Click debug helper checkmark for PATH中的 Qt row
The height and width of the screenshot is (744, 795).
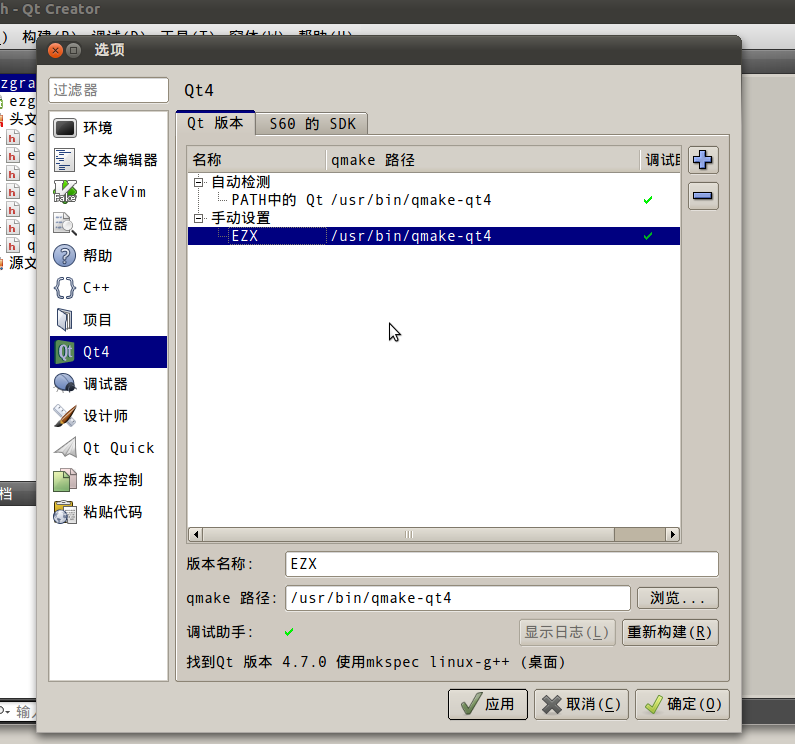click(x=647, y=200)
